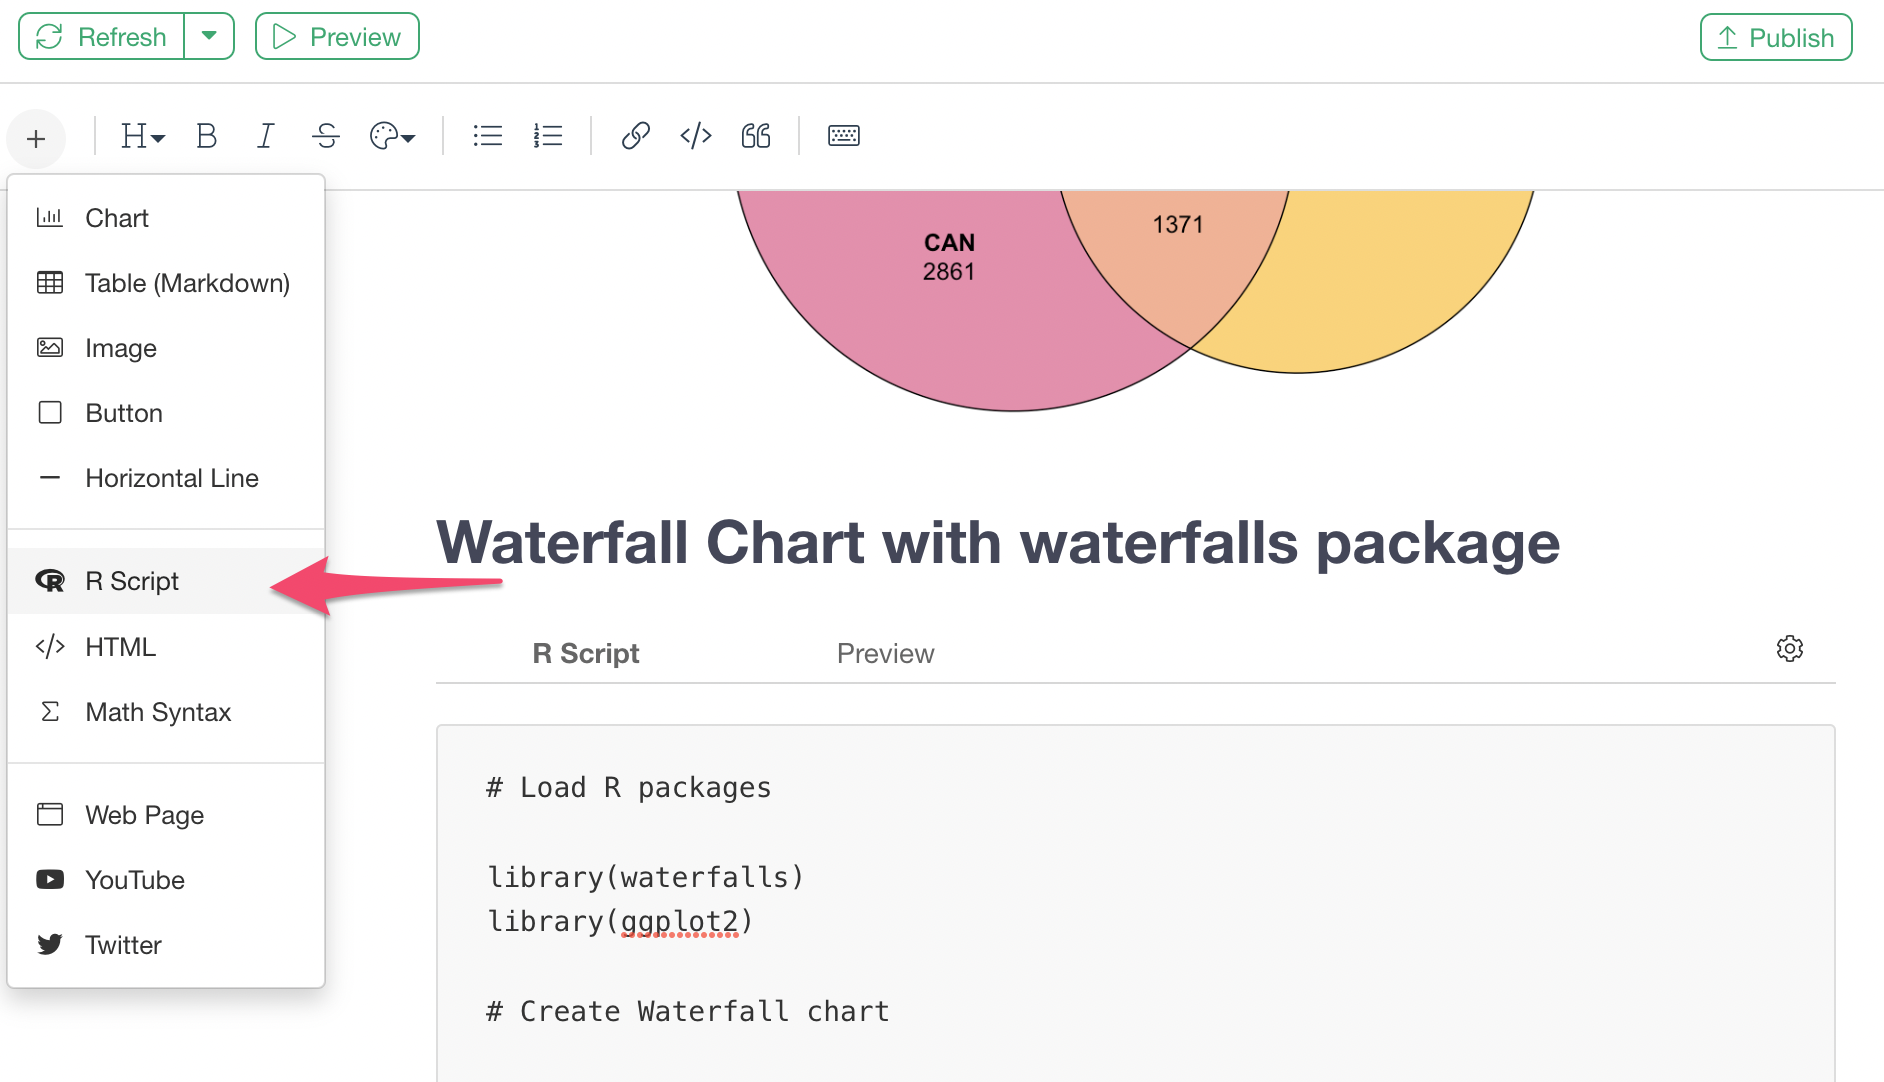
Task: Toggle bold text formatting
Action: pos(207,136)
